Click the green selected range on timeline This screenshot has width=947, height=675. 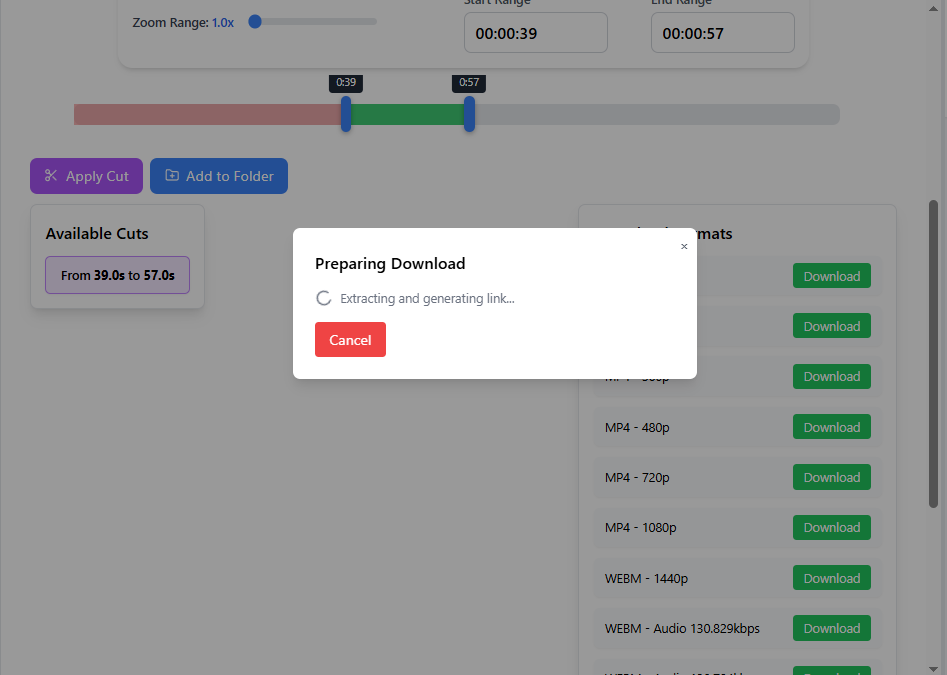(408, 114)
